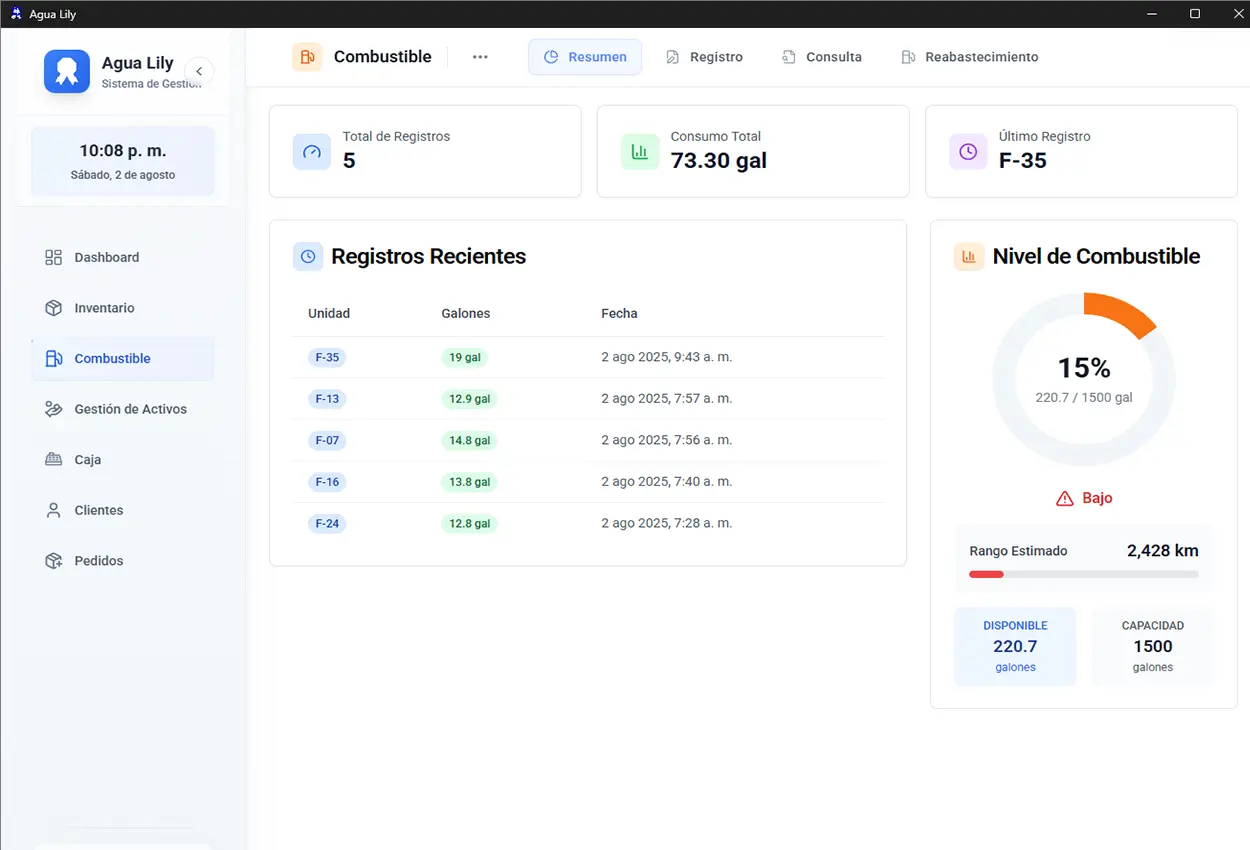Open the Consulta tab
Viewport: 1250px width, 850px height.
tap(822, 57)
